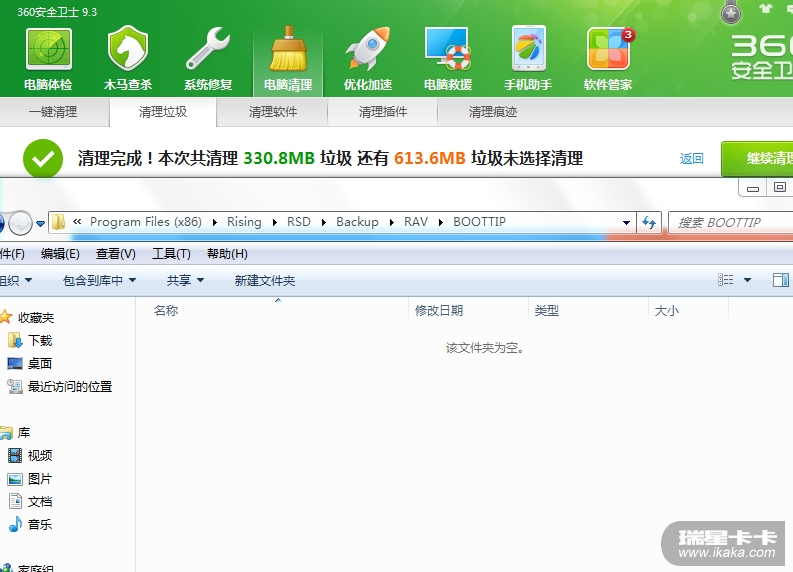The image size is (793, 572).
Task: Open 电脑救援 lifebuoy icon
Action: click(x=448, y=49)
